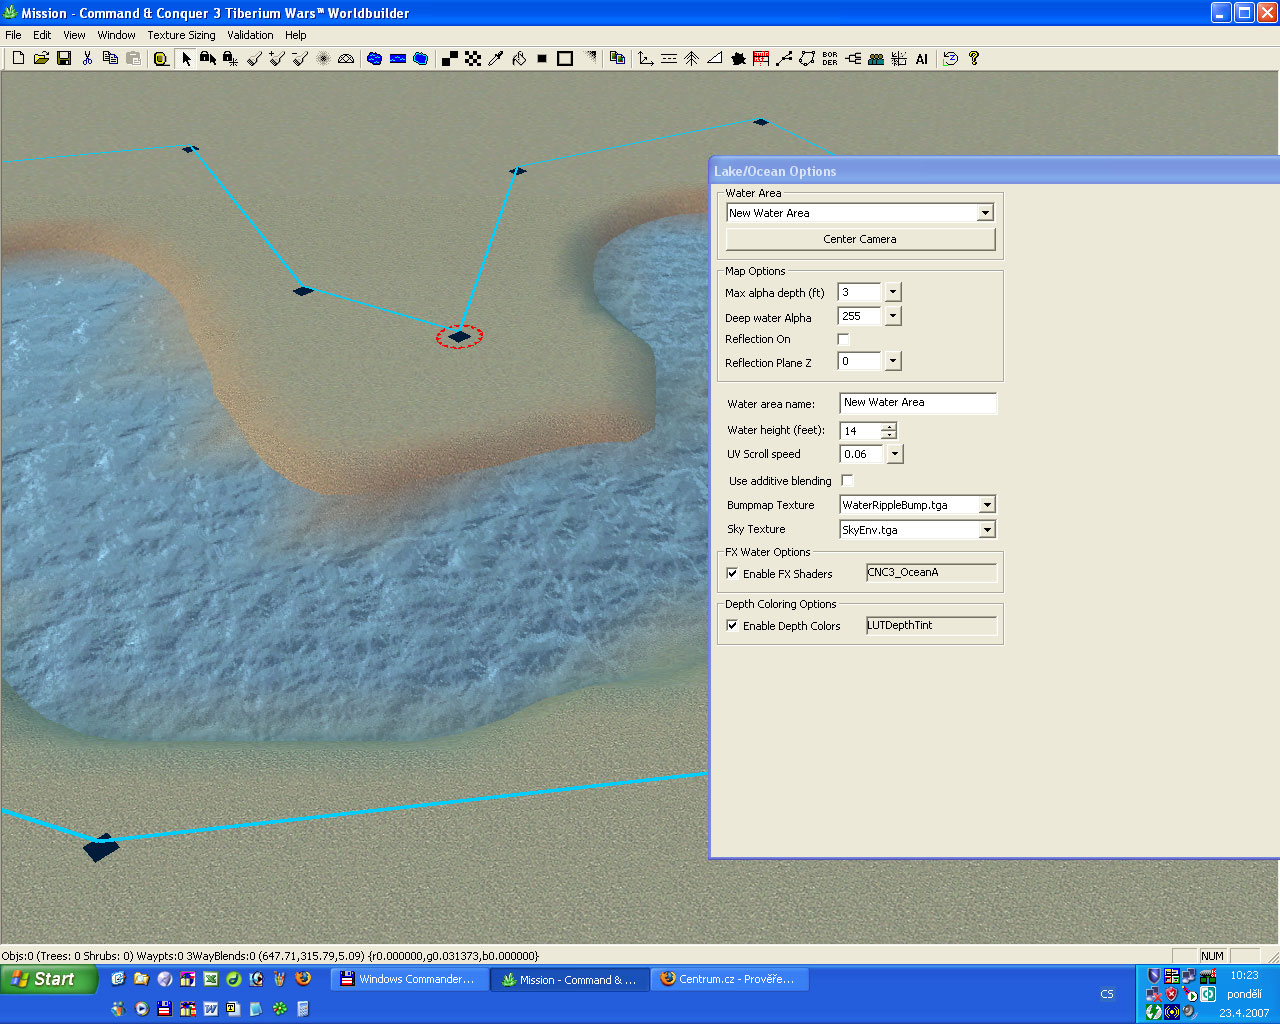The height and width of the screenshot is (1024, 1280).
Task: Click the CS language indicator in taskbar
Action: 1107,994
